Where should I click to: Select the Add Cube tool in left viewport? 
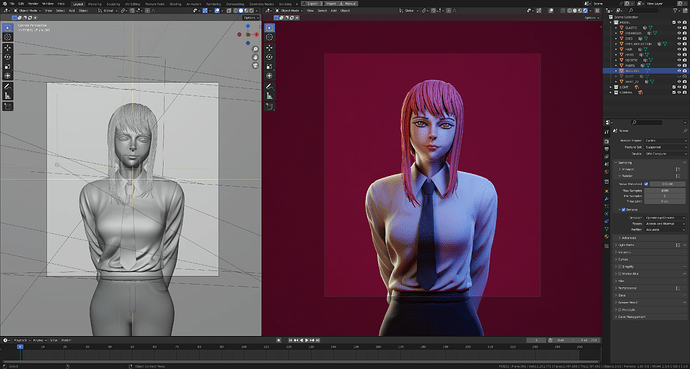8,106
